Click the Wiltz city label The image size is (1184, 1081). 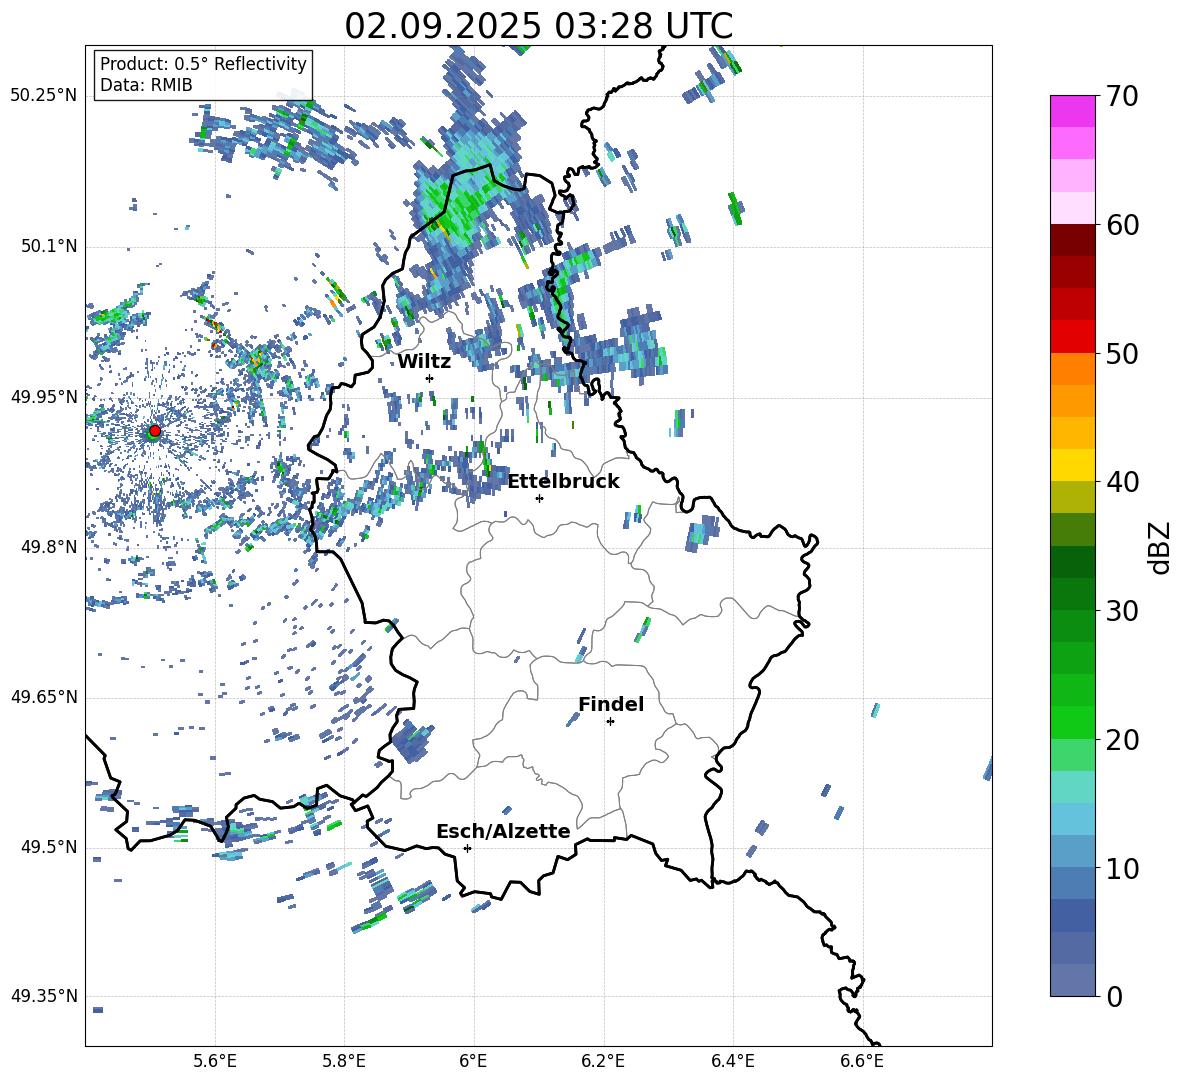pyautogui.click(x=424, y=362)
